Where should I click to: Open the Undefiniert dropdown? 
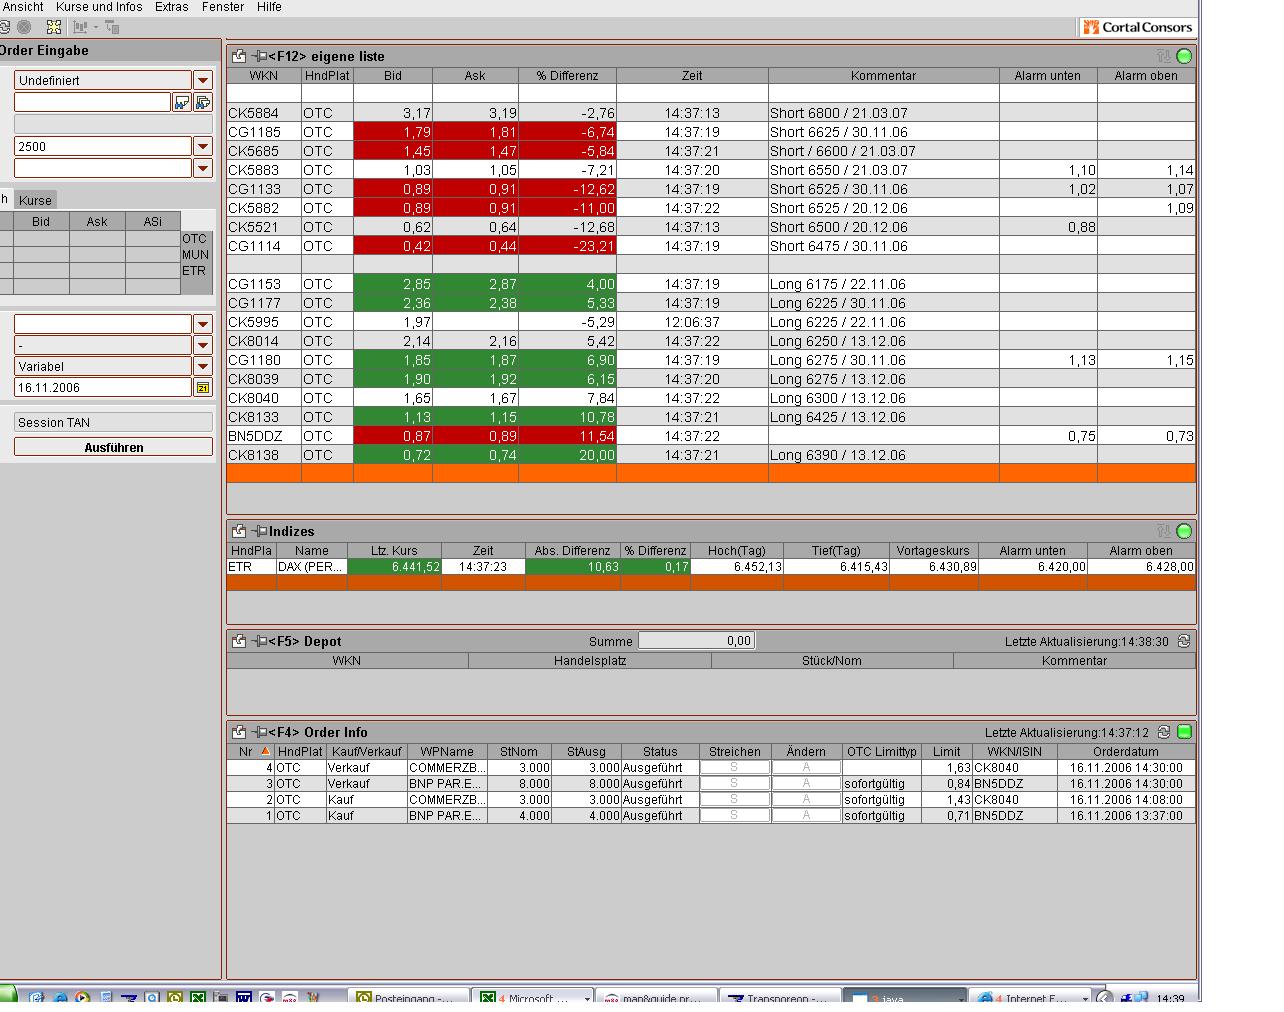[202, 78]
